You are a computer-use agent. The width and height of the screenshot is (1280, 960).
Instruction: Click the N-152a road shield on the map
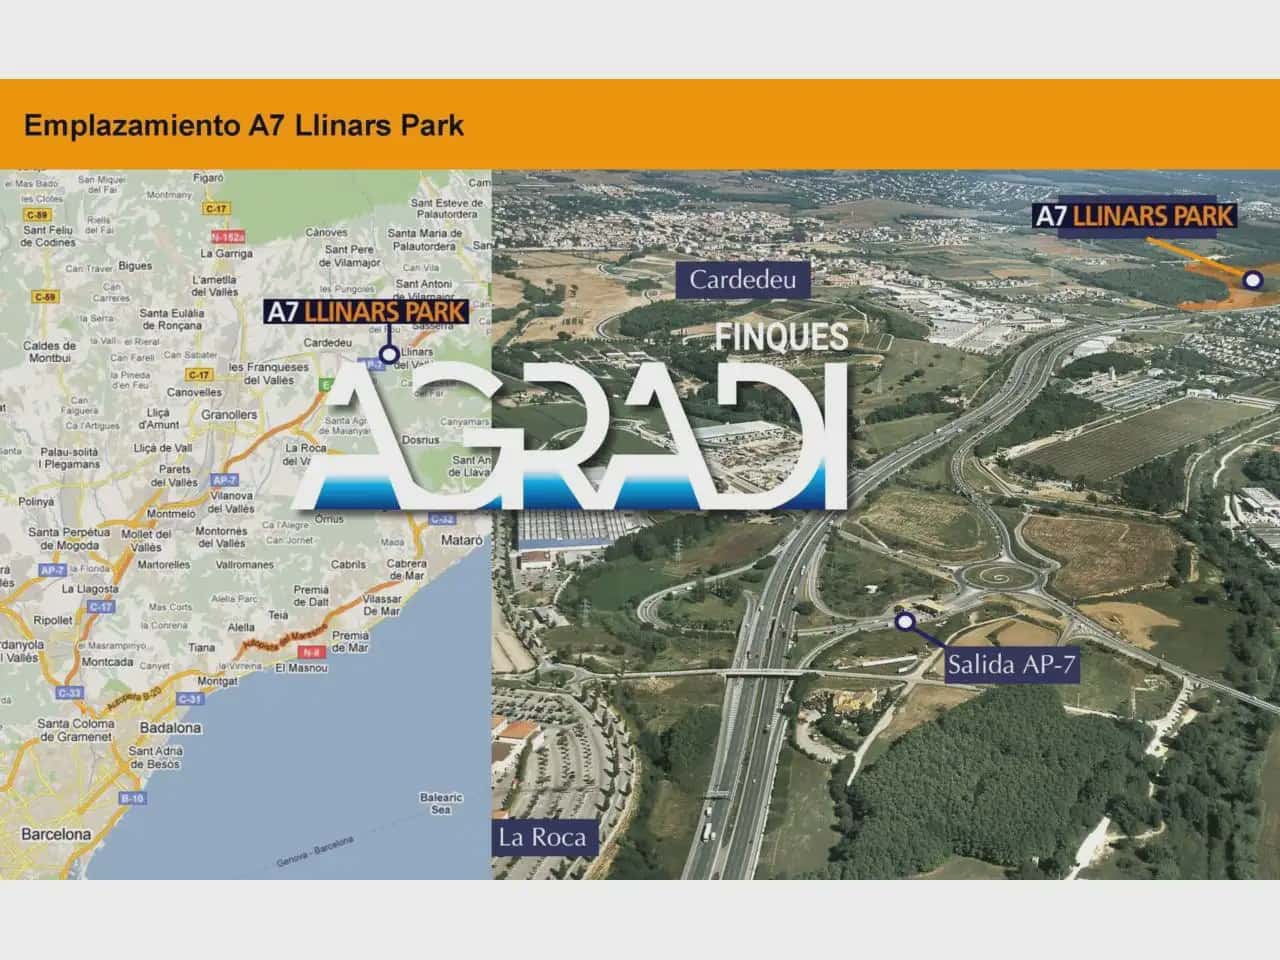tap(227, 238)
